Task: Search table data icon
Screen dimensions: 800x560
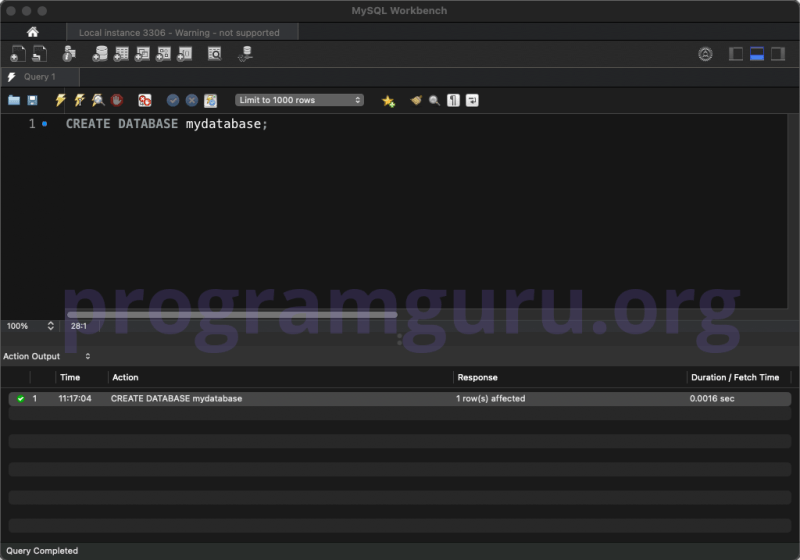Action: [215, 54]
